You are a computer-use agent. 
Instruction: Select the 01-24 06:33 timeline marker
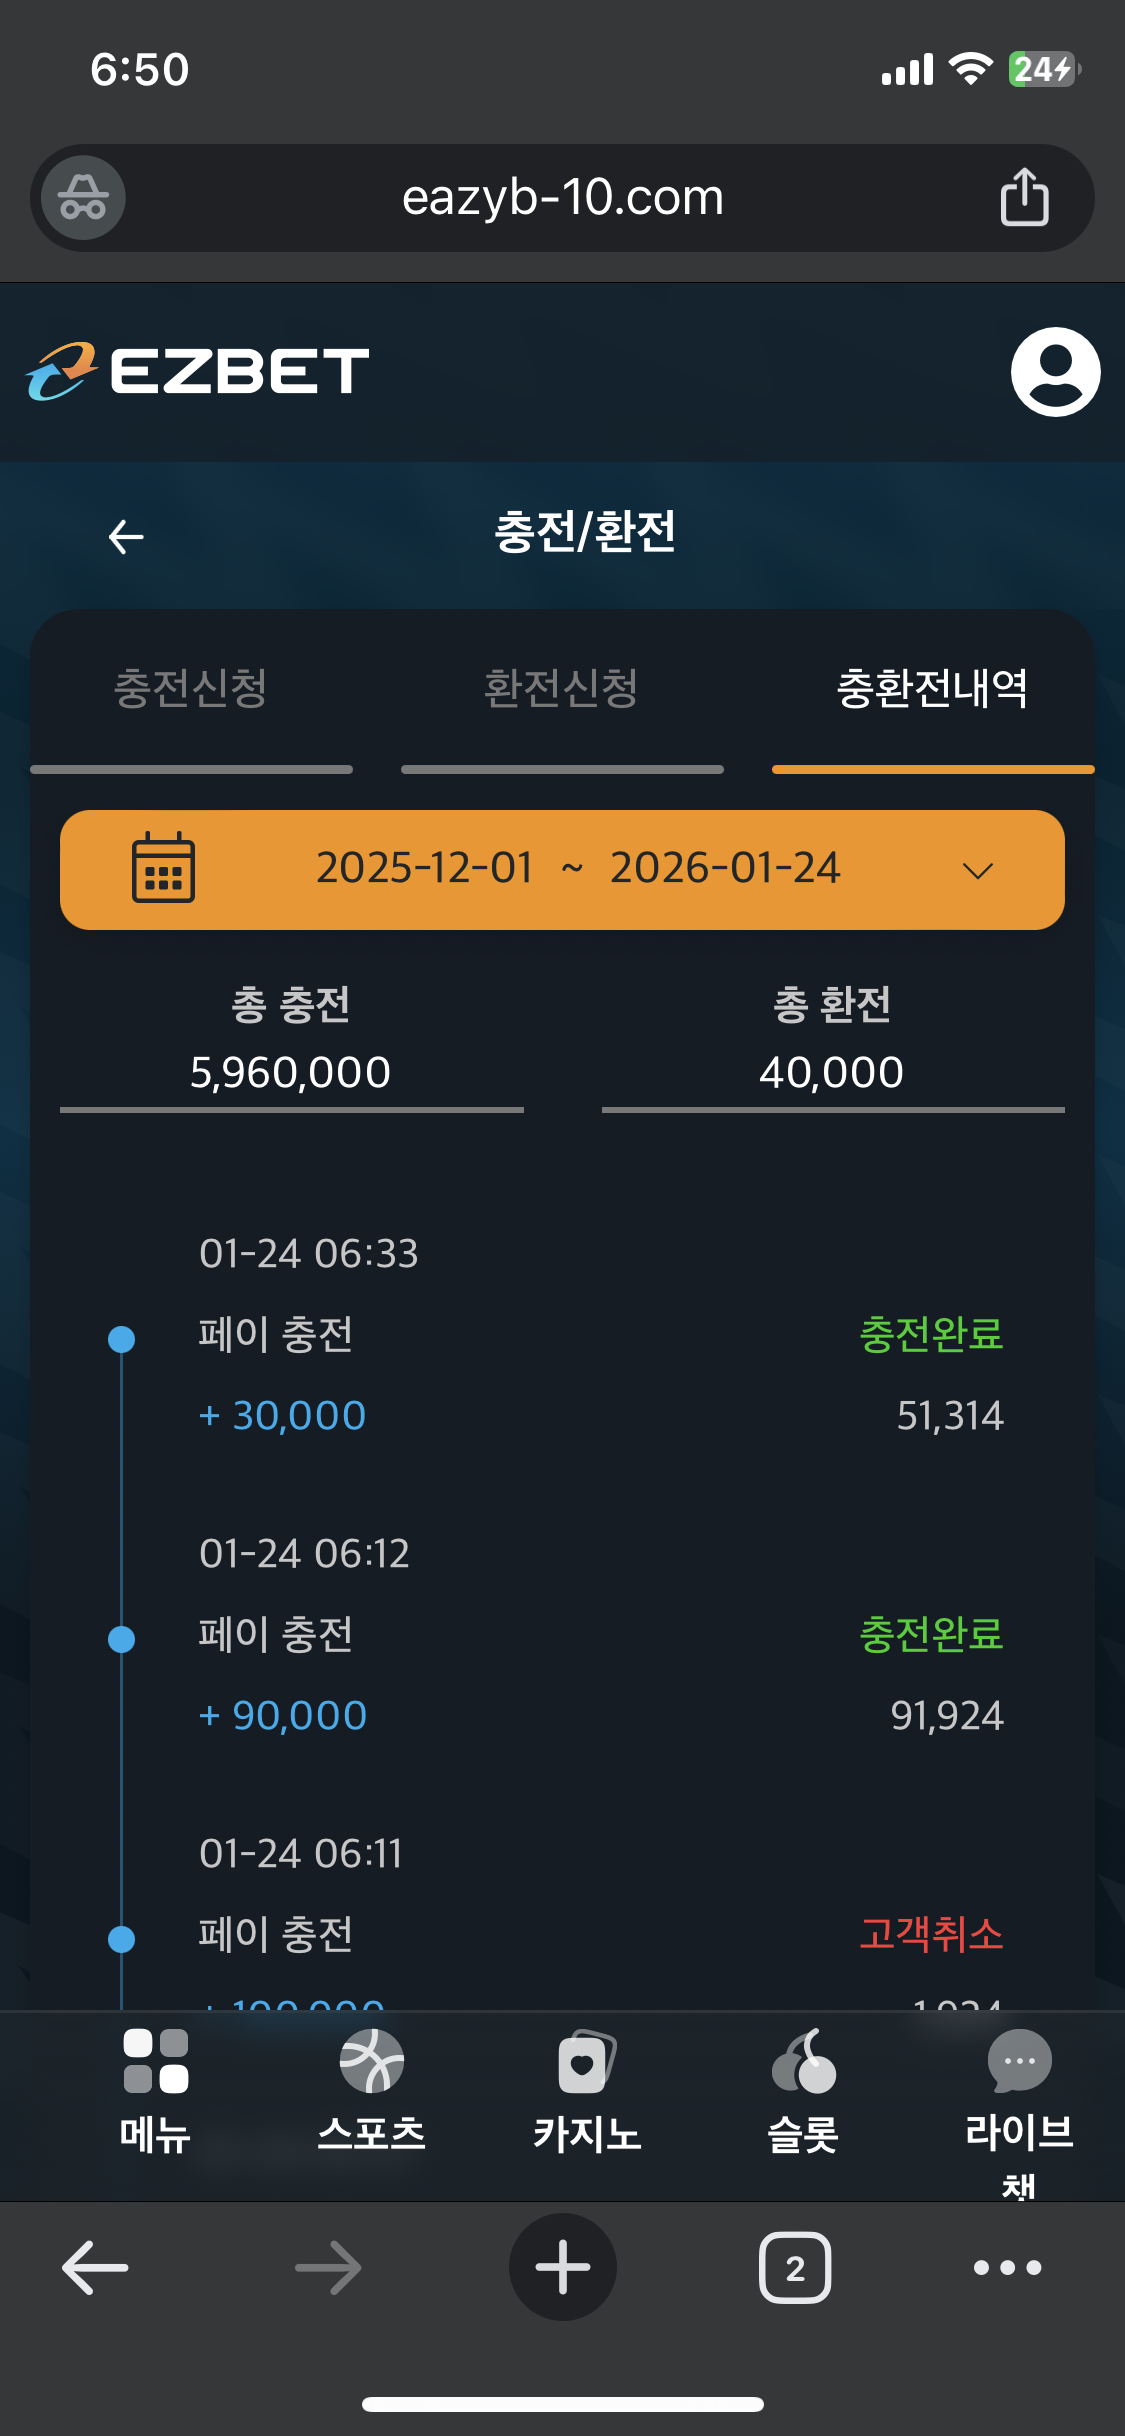(x=122, y=1339)
